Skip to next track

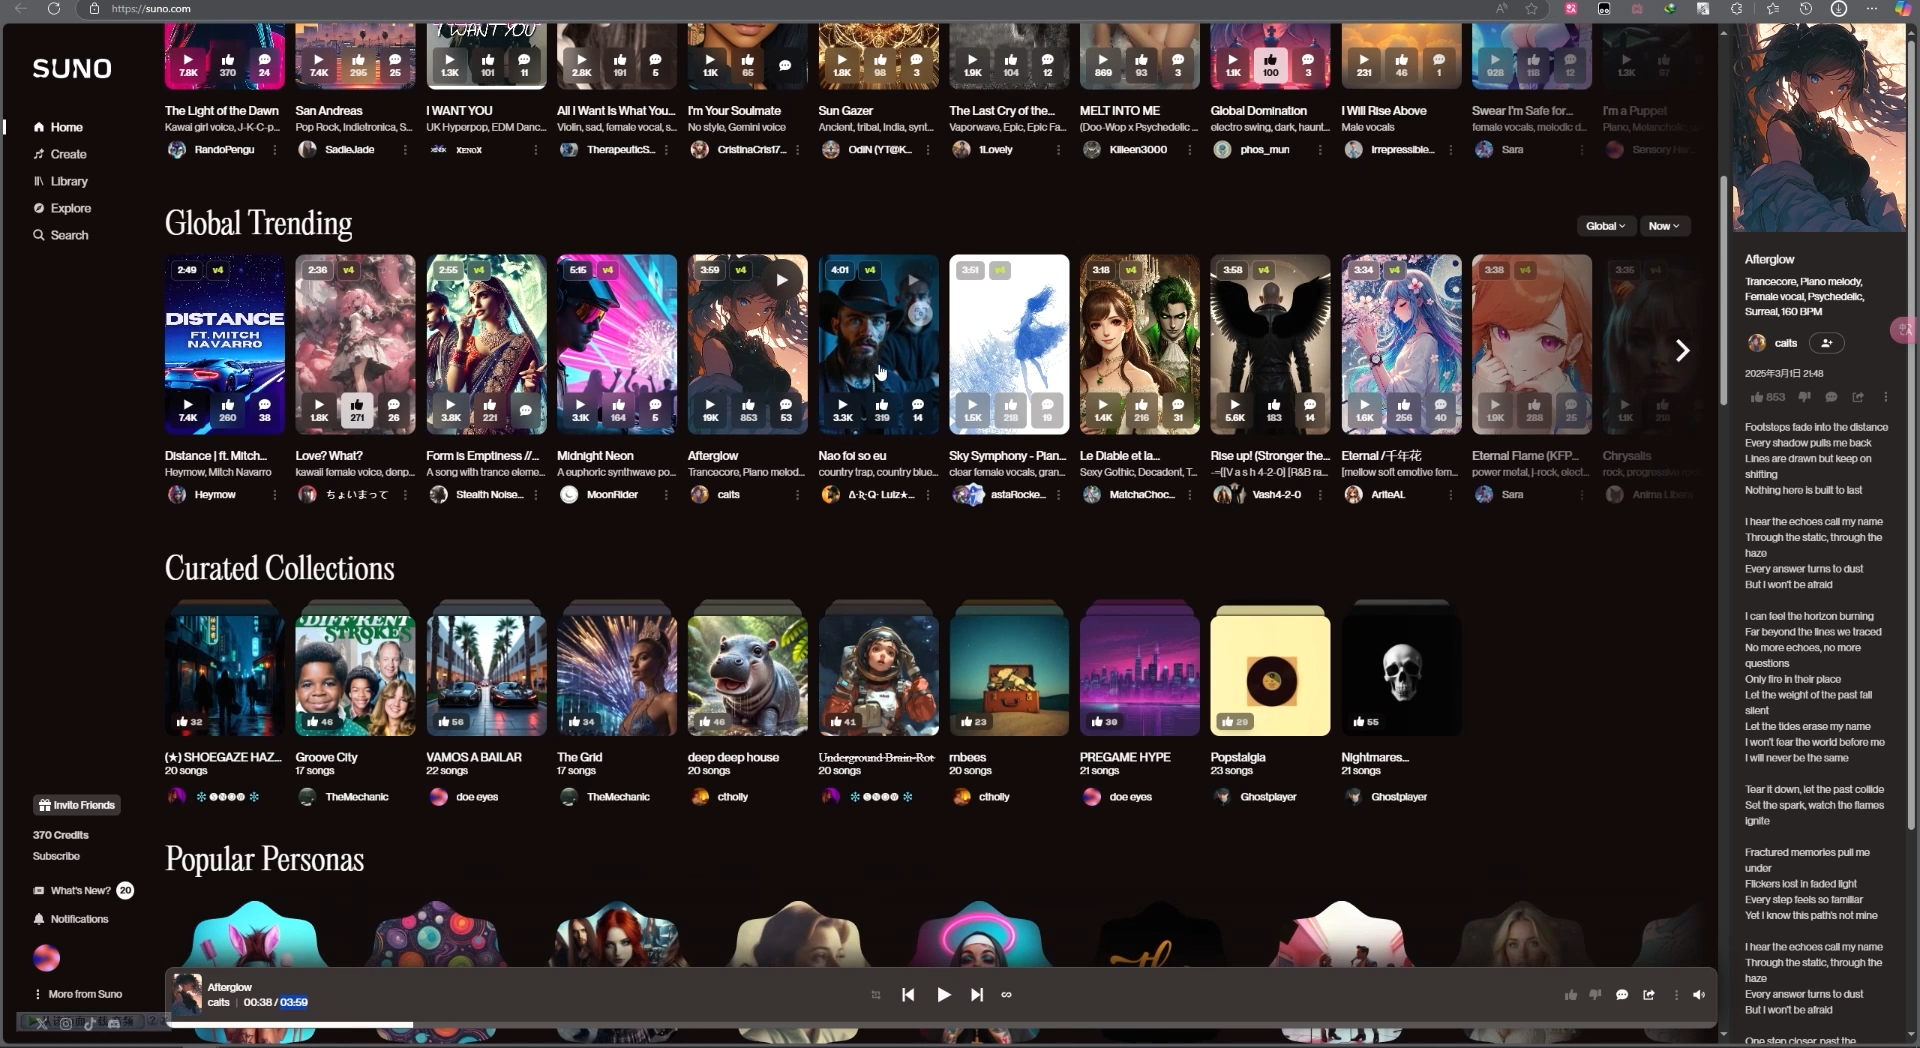(x=977, y=994)
